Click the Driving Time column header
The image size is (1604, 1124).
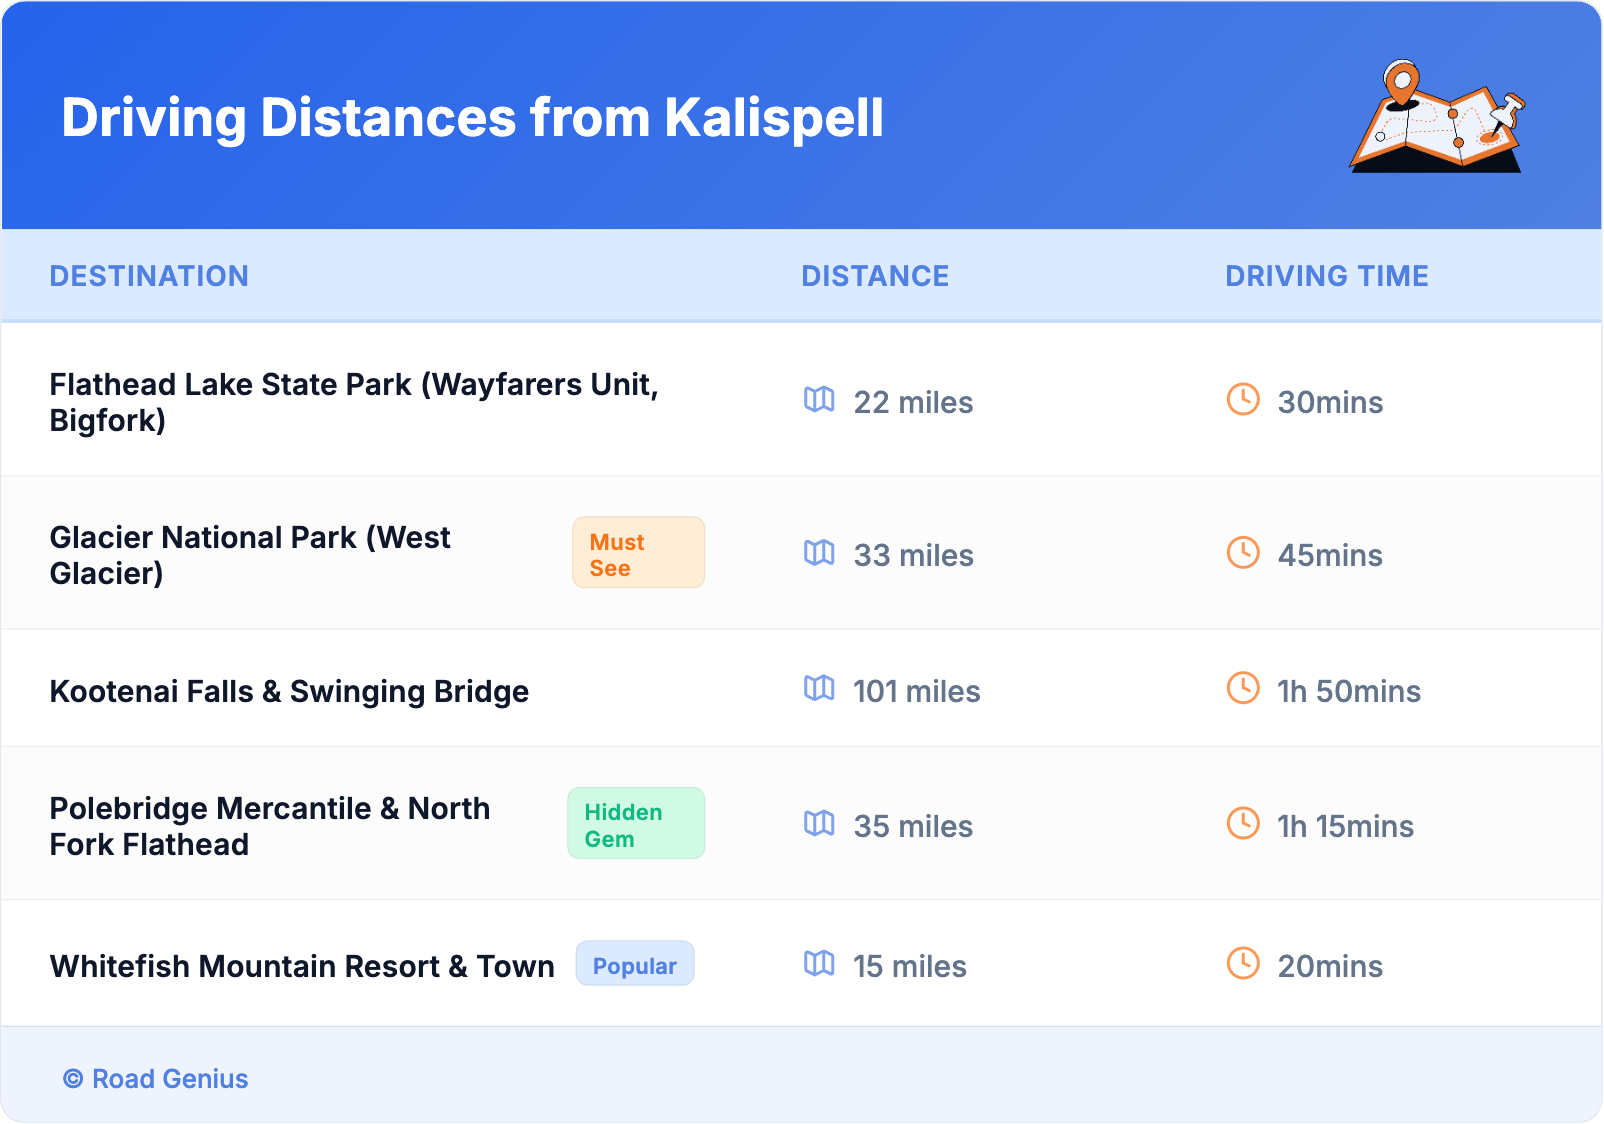pos(1327,276)
